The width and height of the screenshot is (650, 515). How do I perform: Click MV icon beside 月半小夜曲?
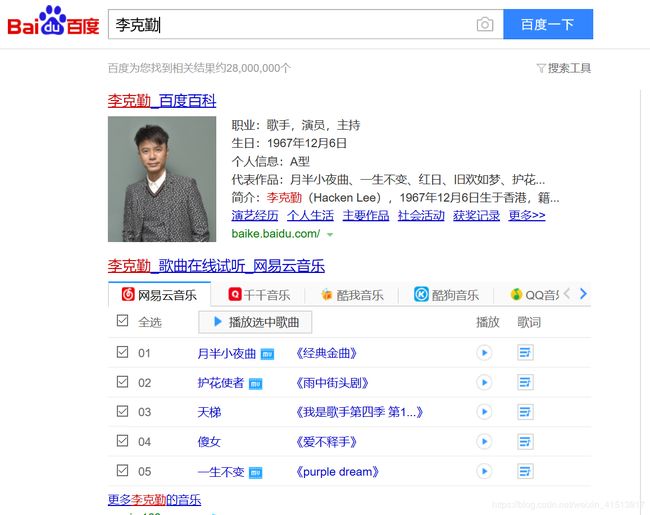[267, 354]
